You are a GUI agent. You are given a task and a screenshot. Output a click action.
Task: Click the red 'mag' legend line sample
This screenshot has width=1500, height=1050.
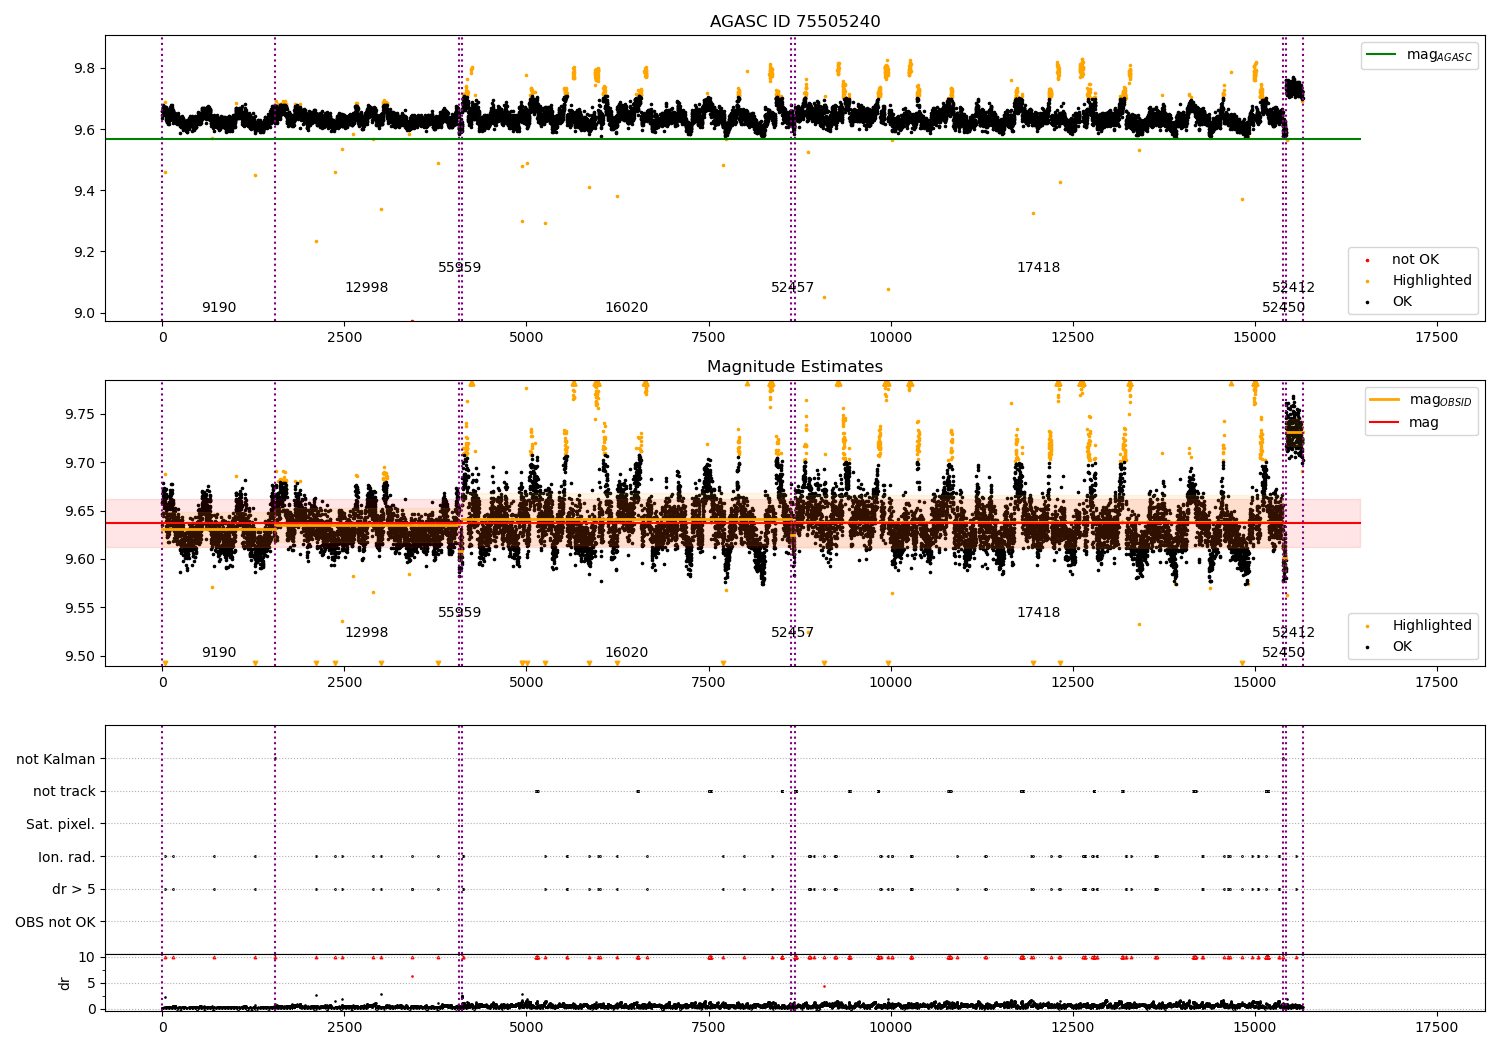click(x=1384, y=423)
